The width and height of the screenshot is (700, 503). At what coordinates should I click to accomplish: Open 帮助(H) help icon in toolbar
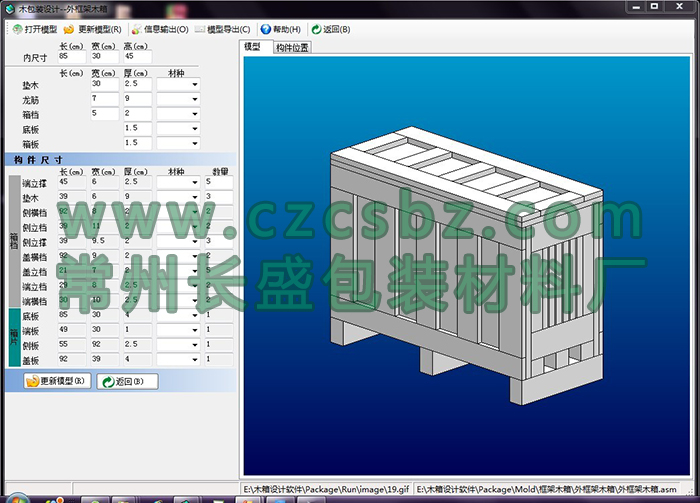(266, 29)
